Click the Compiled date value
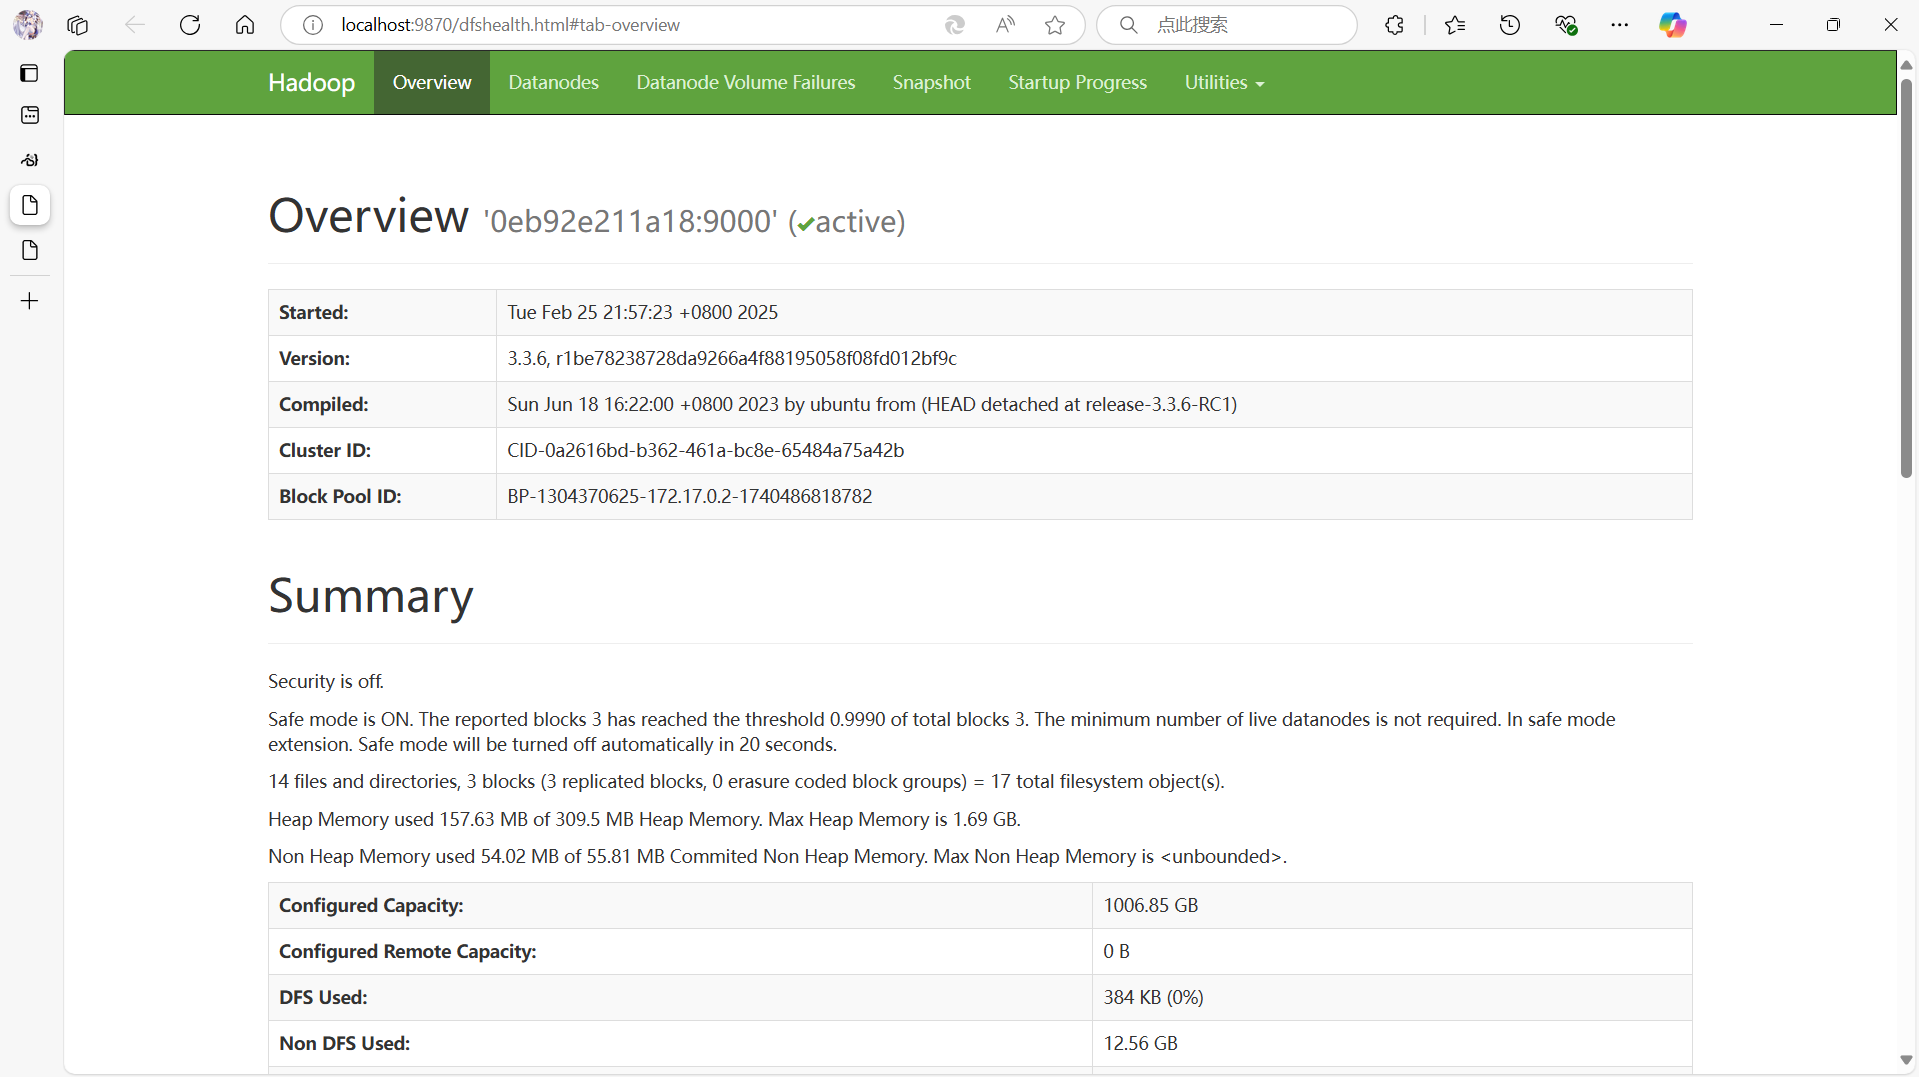This screenshot has width=1919, height=1077. (872, 405)
